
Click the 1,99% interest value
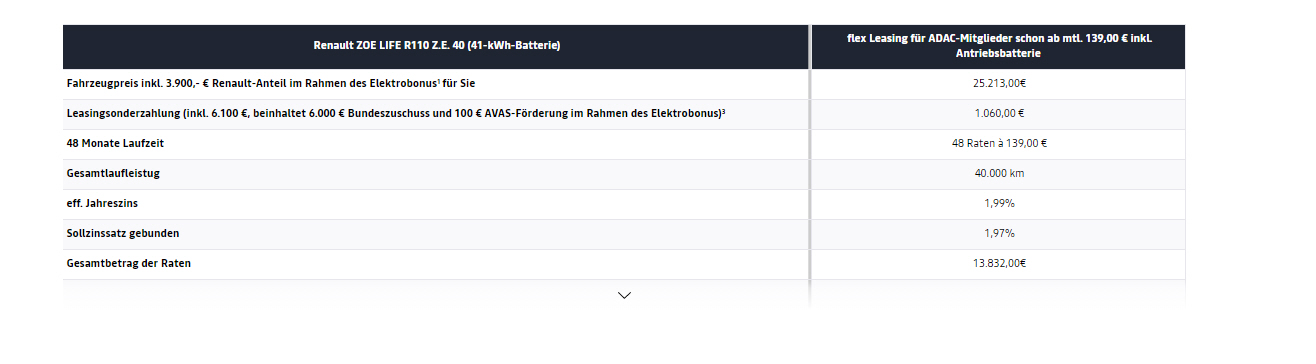coord(999,203)
